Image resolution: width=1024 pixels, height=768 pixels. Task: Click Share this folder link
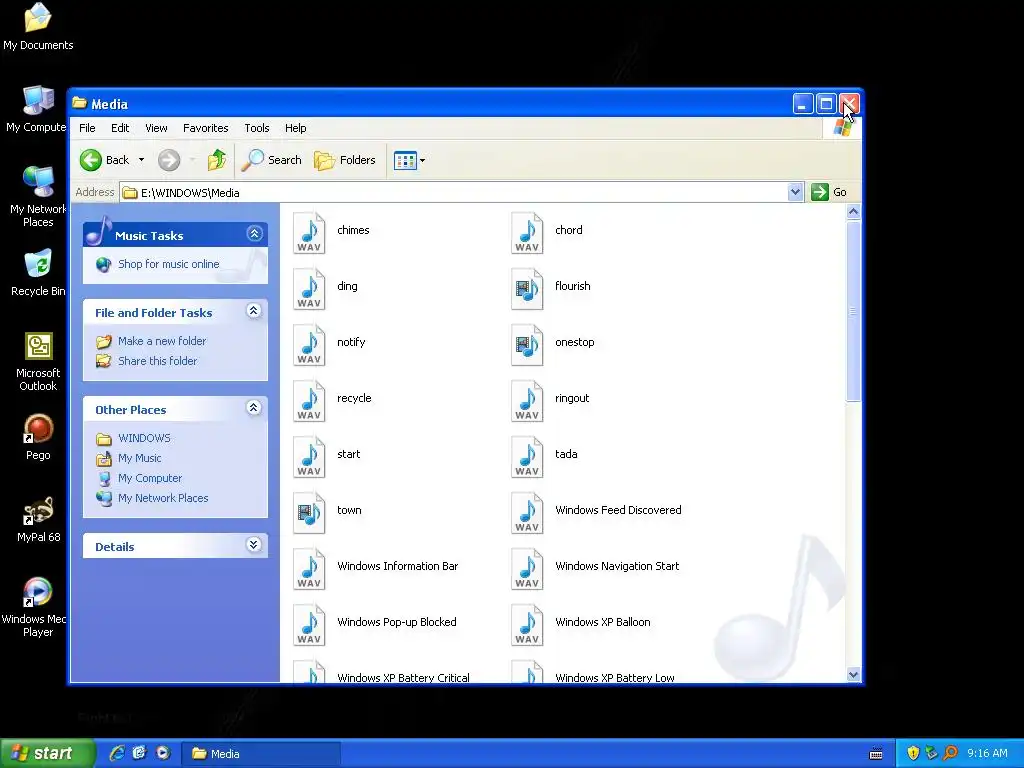[x=157, y=360]
